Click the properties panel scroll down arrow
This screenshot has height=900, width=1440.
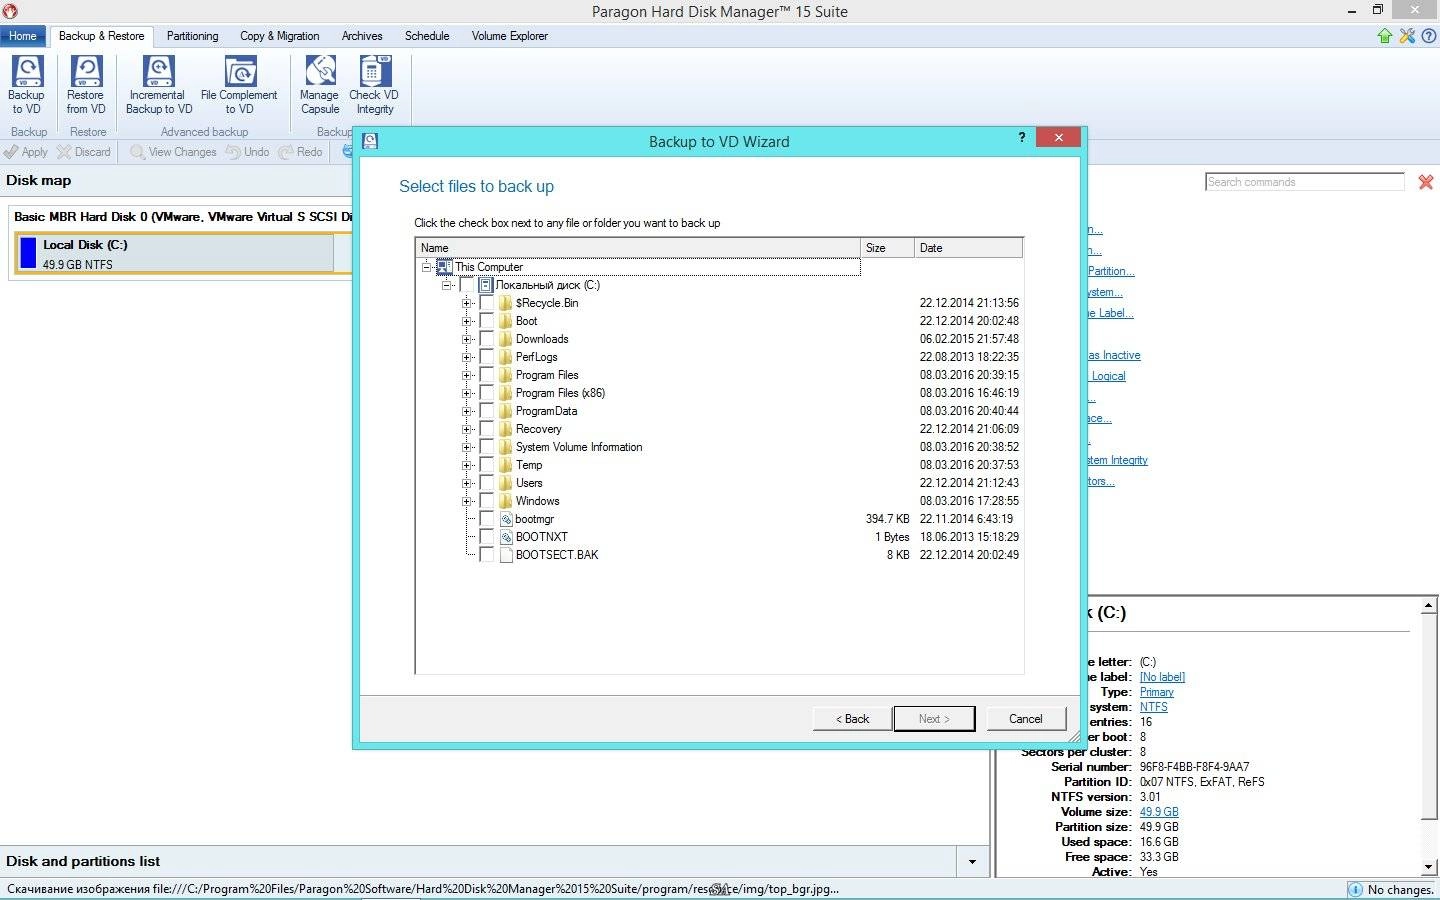1429,867
